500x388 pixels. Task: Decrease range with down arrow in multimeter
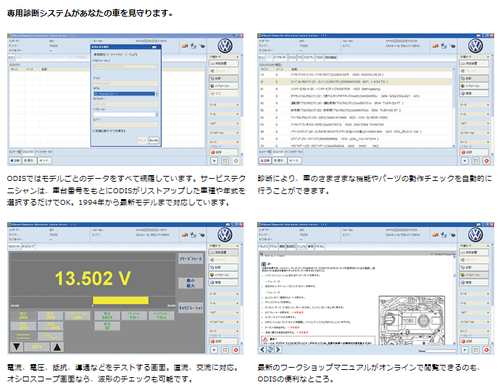(x=16, y=347)
